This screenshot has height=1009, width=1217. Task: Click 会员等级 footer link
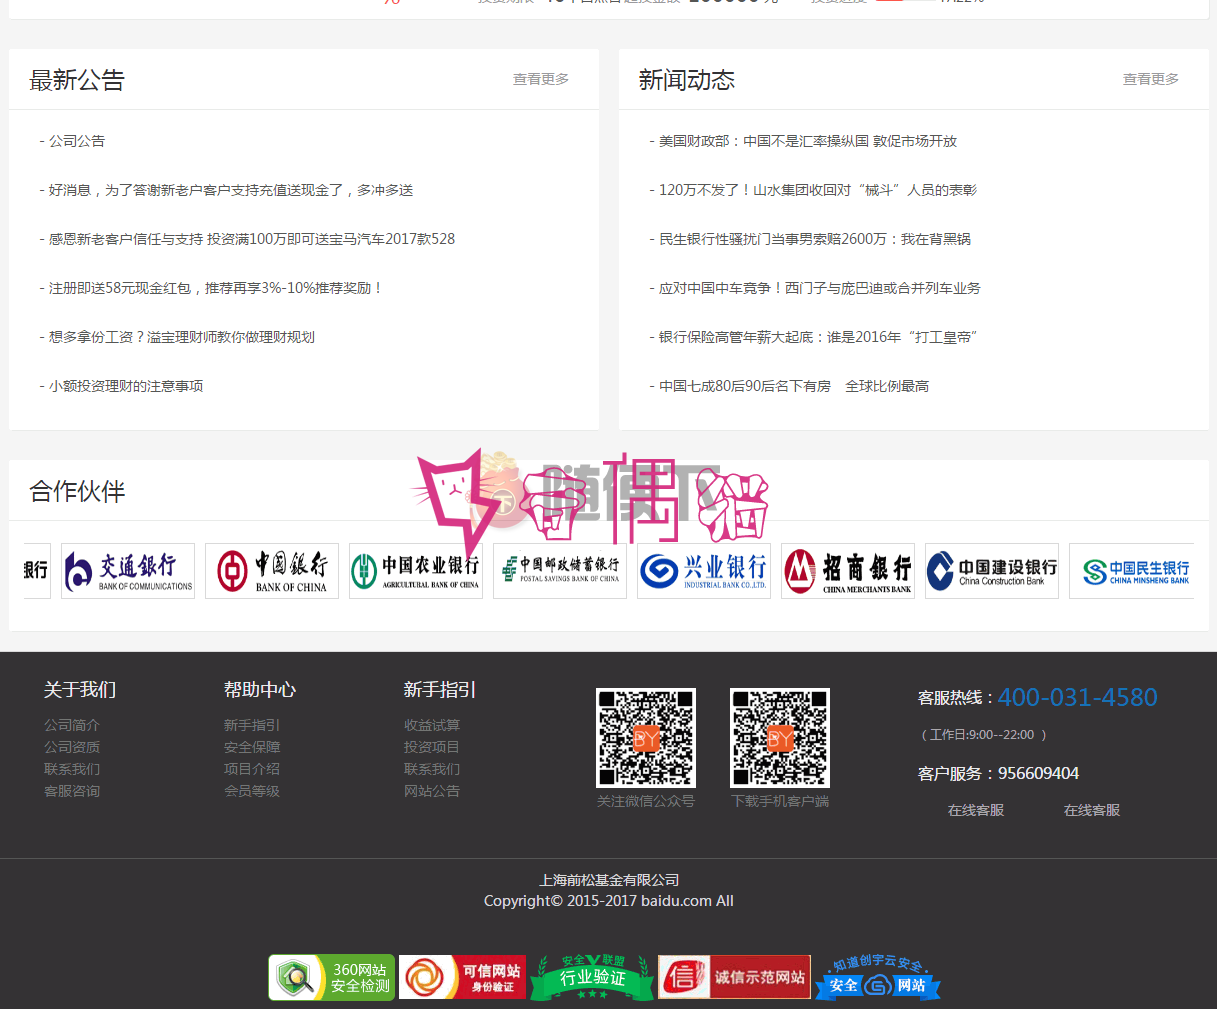tap(252, 791)
